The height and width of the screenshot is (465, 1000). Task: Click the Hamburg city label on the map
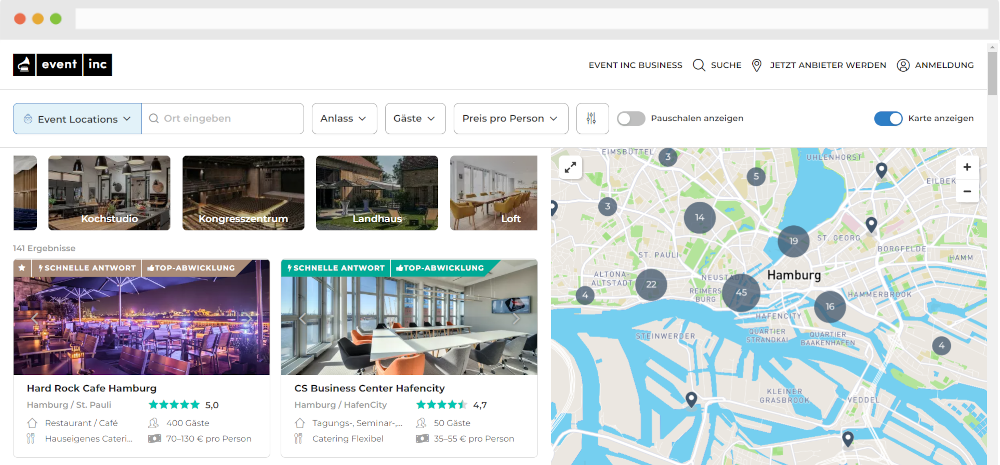(x=793, y=276)
